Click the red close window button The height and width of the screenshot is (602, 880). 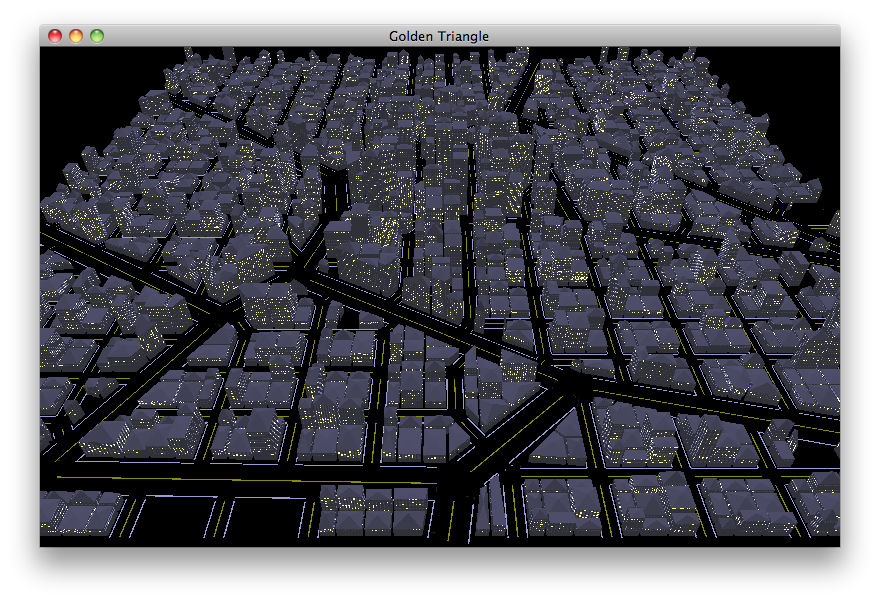click(x=54, y=36)
